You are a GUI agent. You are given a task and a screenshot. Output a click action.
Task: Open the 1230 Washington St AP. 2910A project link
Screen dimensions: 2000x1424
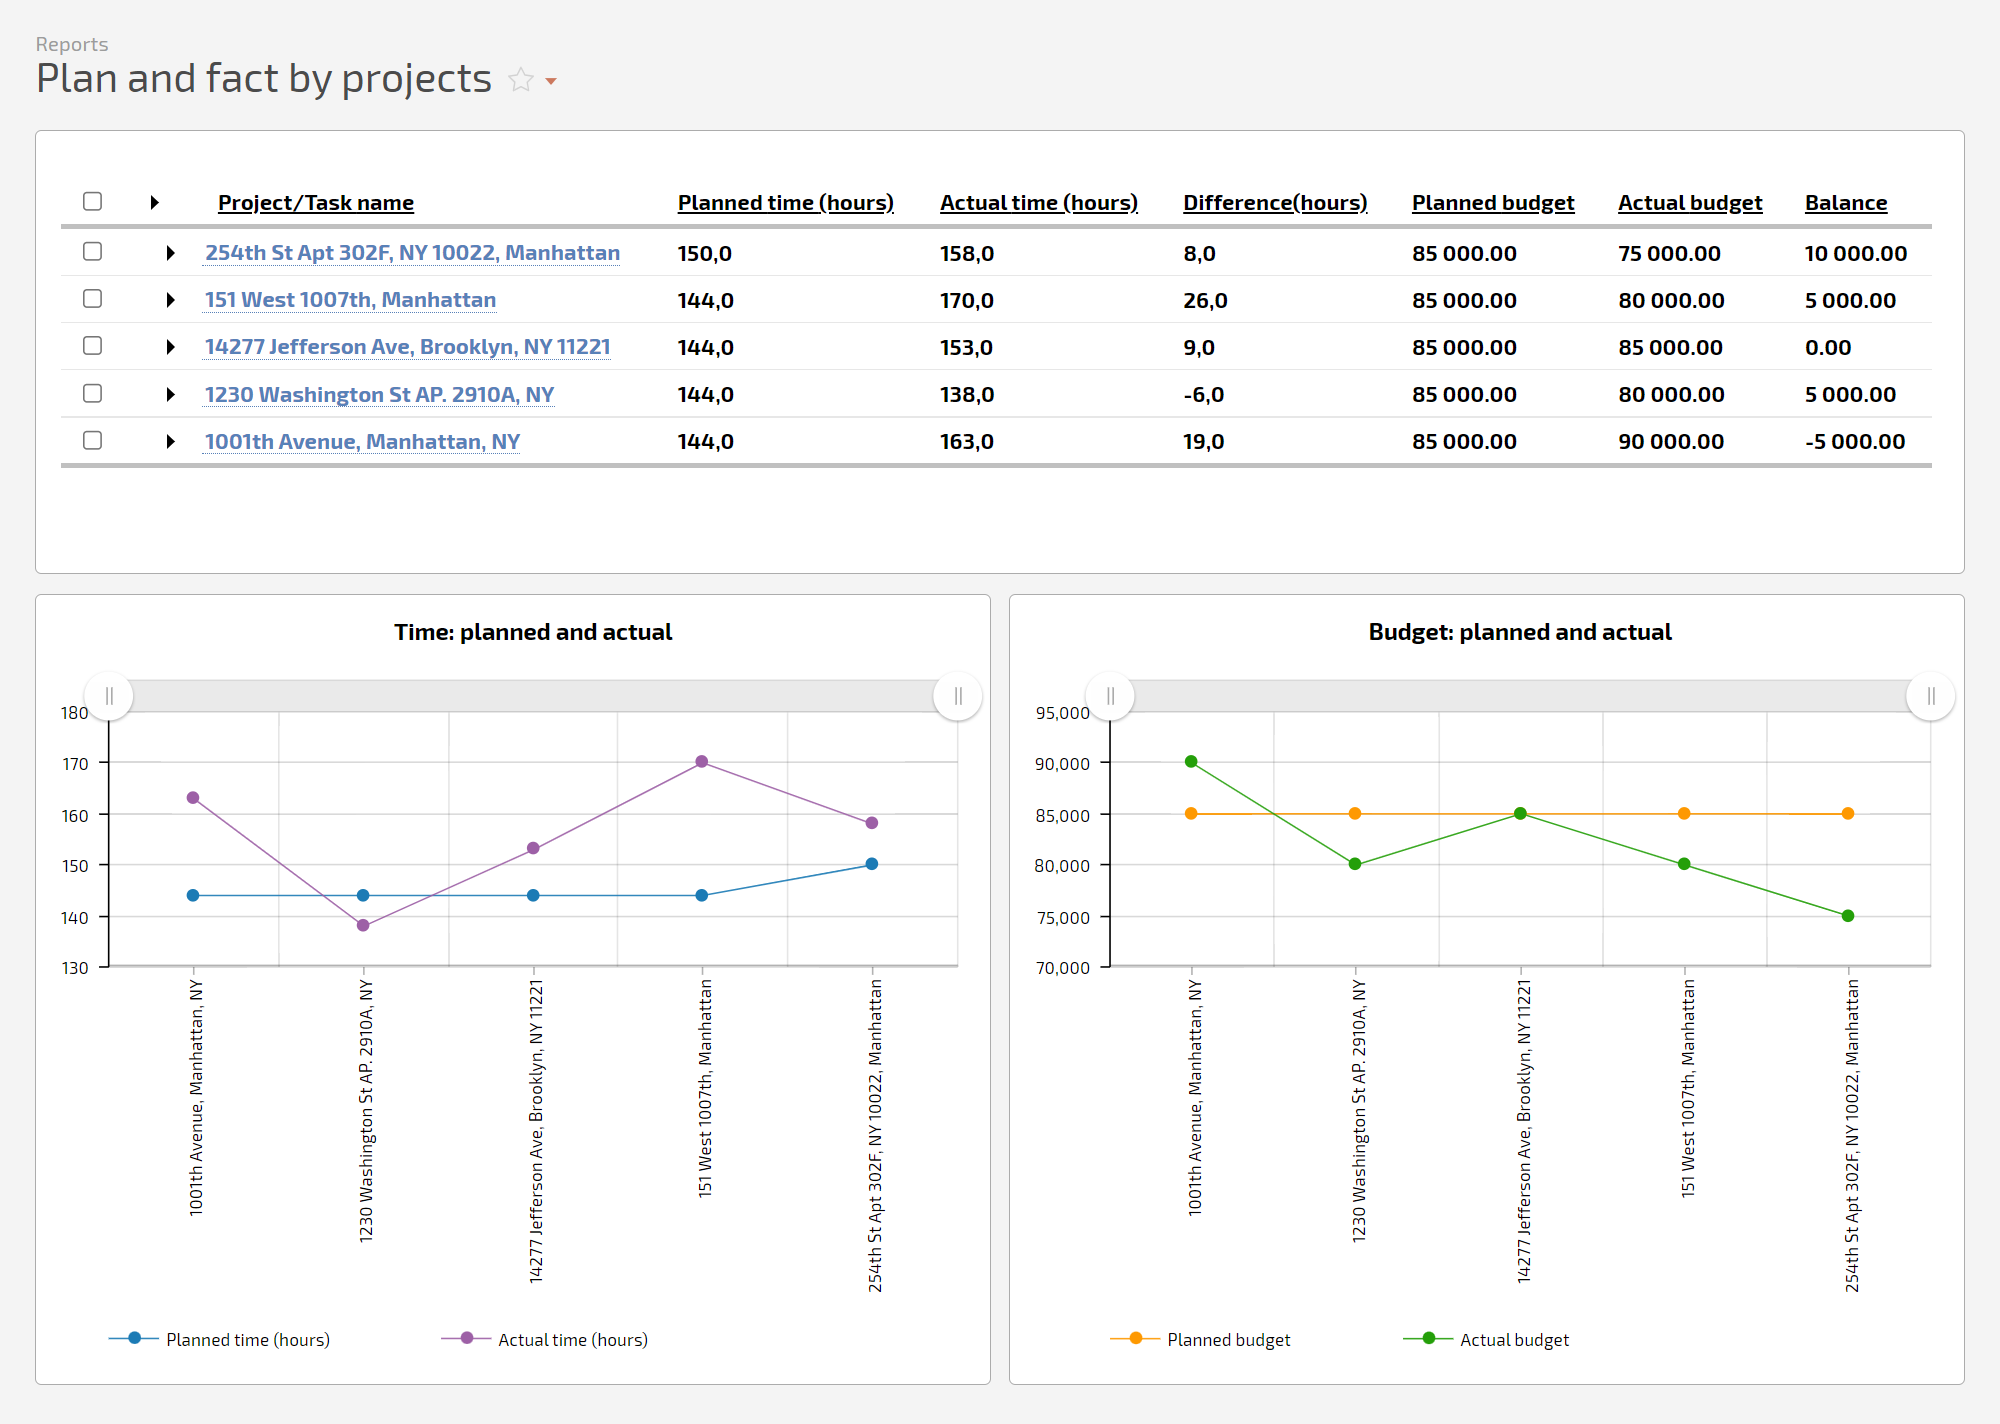[379, 395]
